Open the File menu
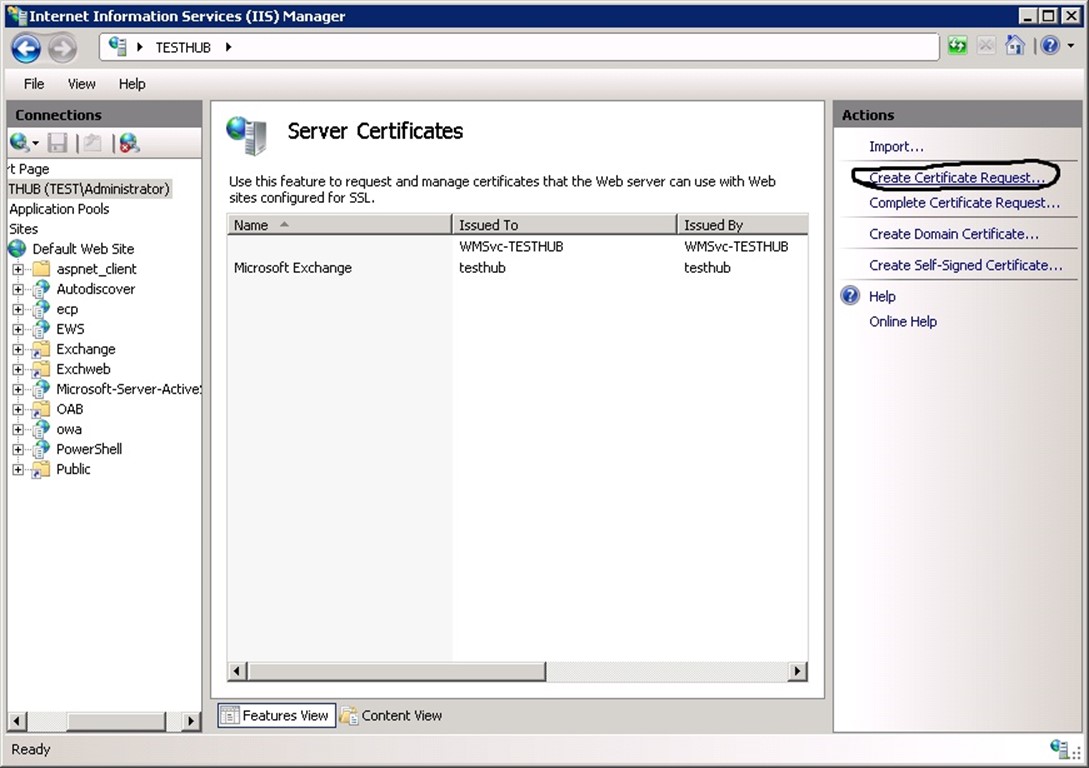Viewport: 1089px width, 768px height. (x=34, y=84)
